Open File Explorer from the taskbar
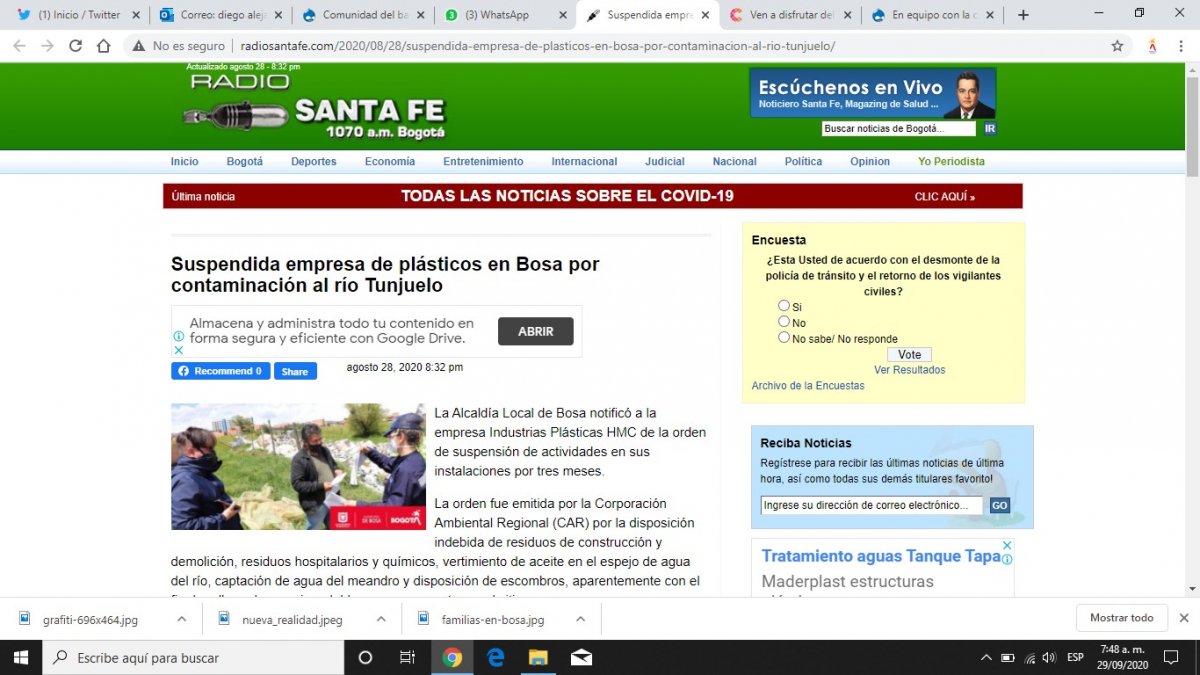1200x675 pixels. point(538,657)
